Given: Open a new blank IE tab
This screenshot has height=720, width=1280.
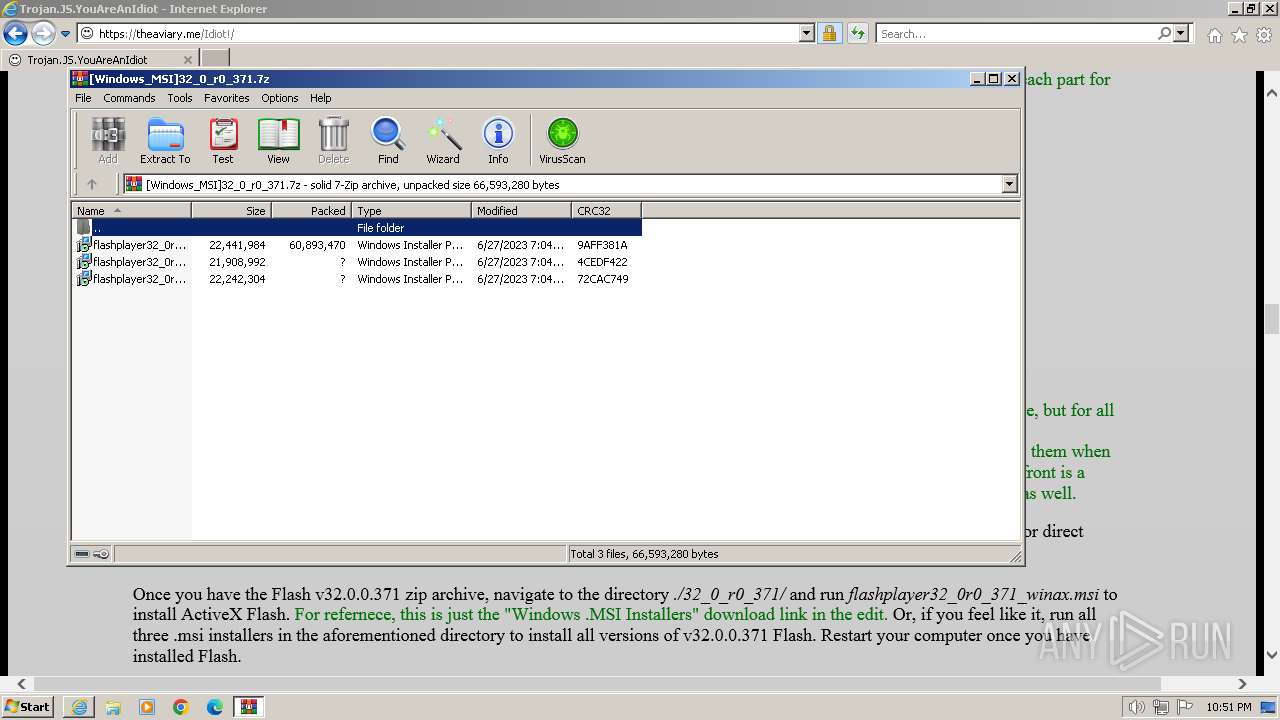Looking at the screenshot, I should point(215,59).
